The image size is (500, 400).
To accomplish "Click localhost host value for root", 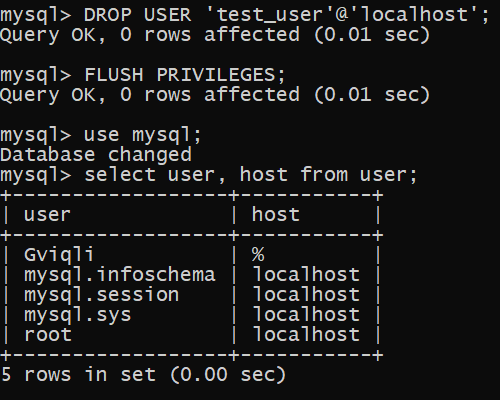I will [x=306, y=334].
